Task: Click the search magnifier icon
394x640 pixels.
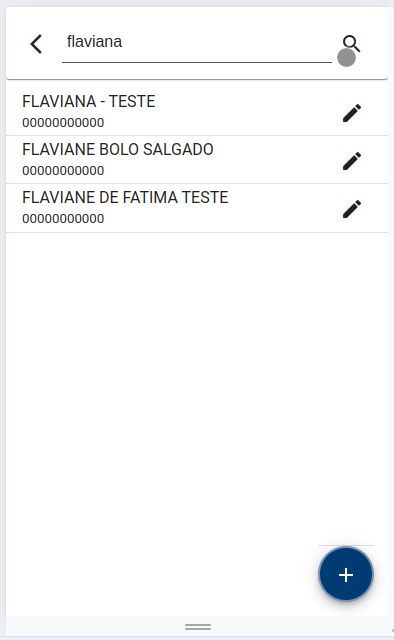Action: coord(351,43)
